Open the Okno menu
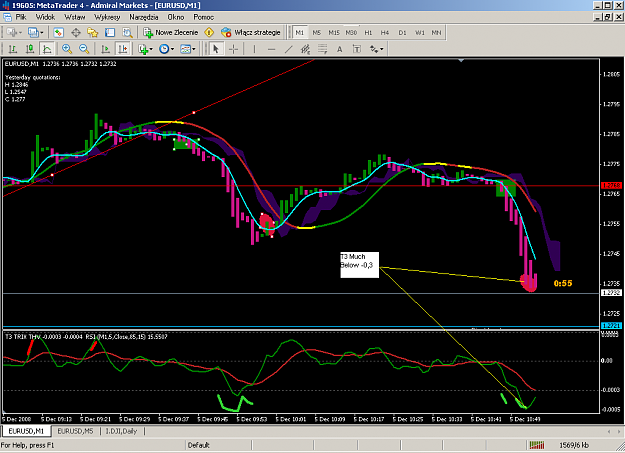The width and height of the screenshot is (625, 453). coord(176,17)
